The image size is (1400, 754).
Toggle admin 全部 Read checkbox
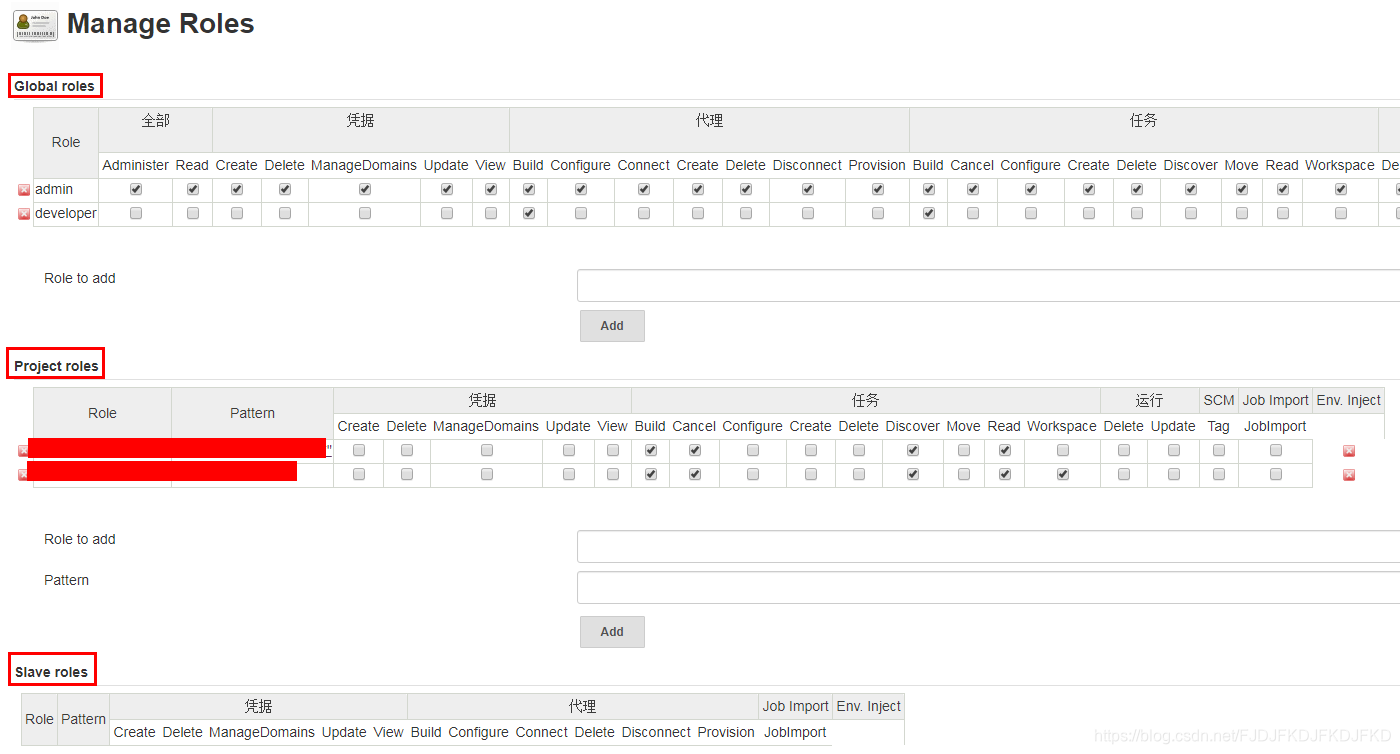click(193, 189)
